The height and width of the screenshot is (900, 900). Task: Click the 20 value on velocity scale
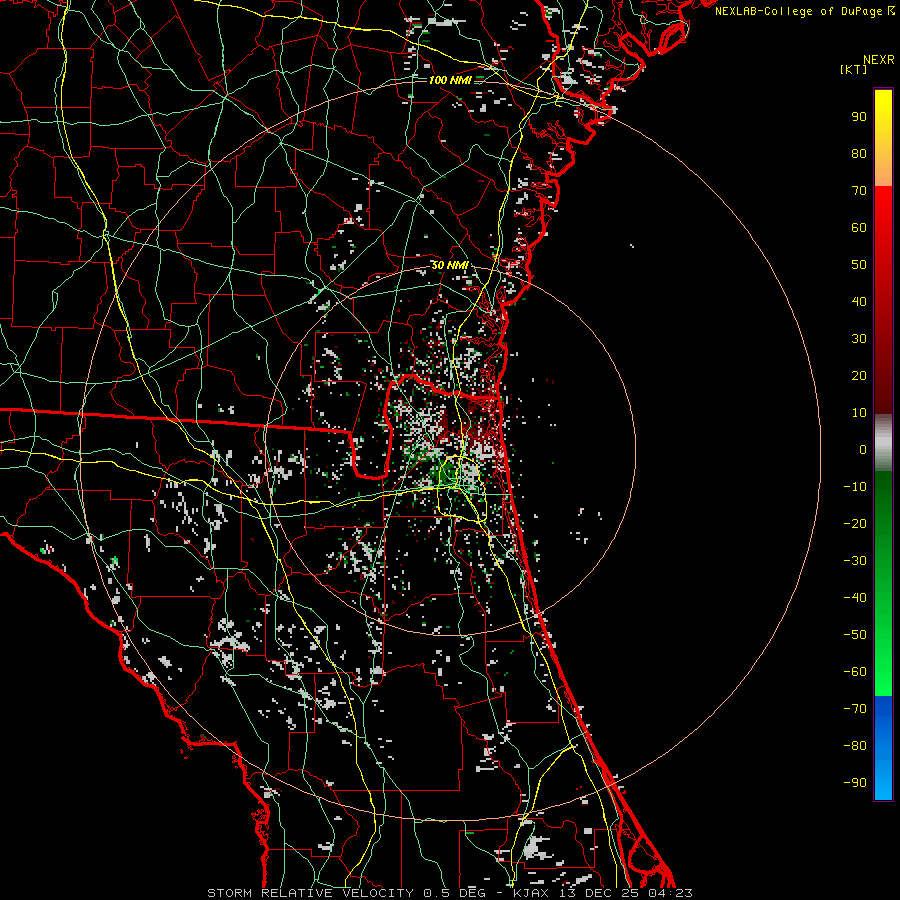859,375
